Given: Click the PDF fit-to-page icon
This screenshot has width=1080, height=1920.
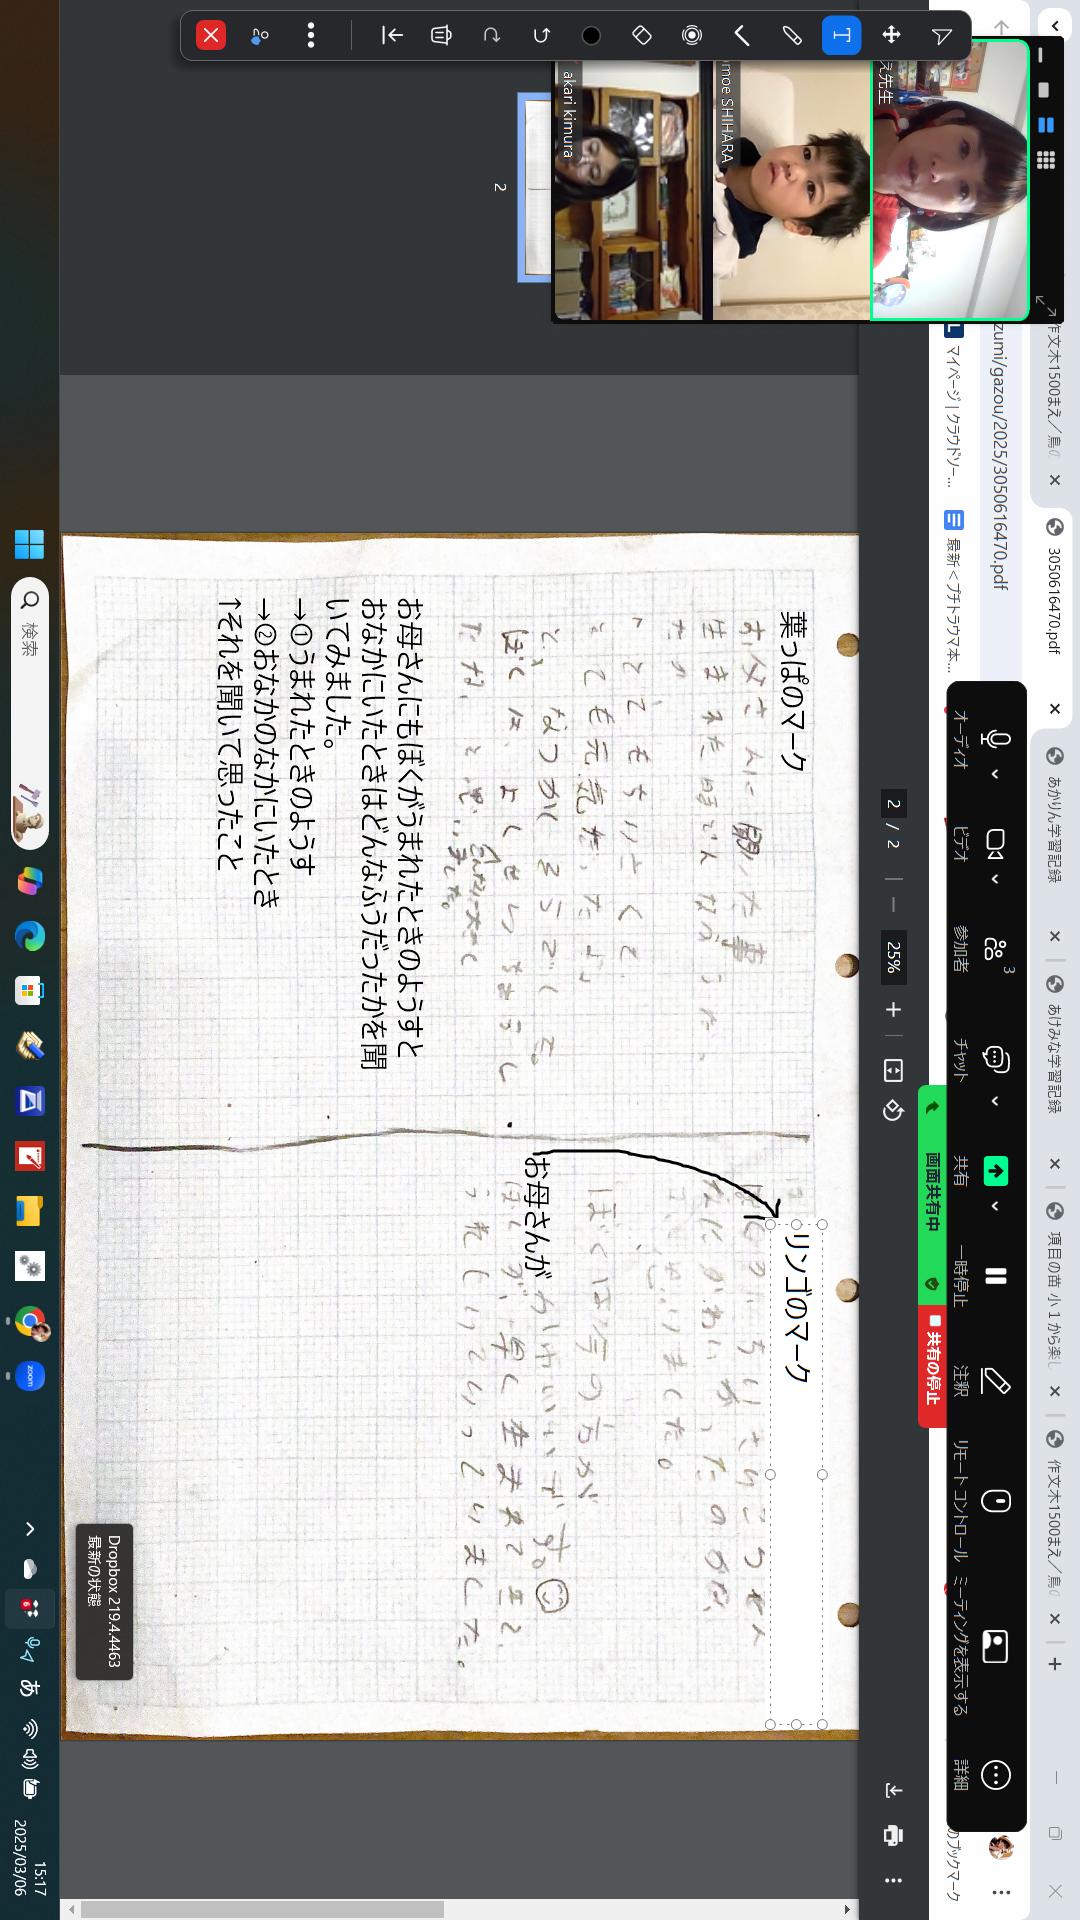Looking at the screenshot, I should 893,1071.
